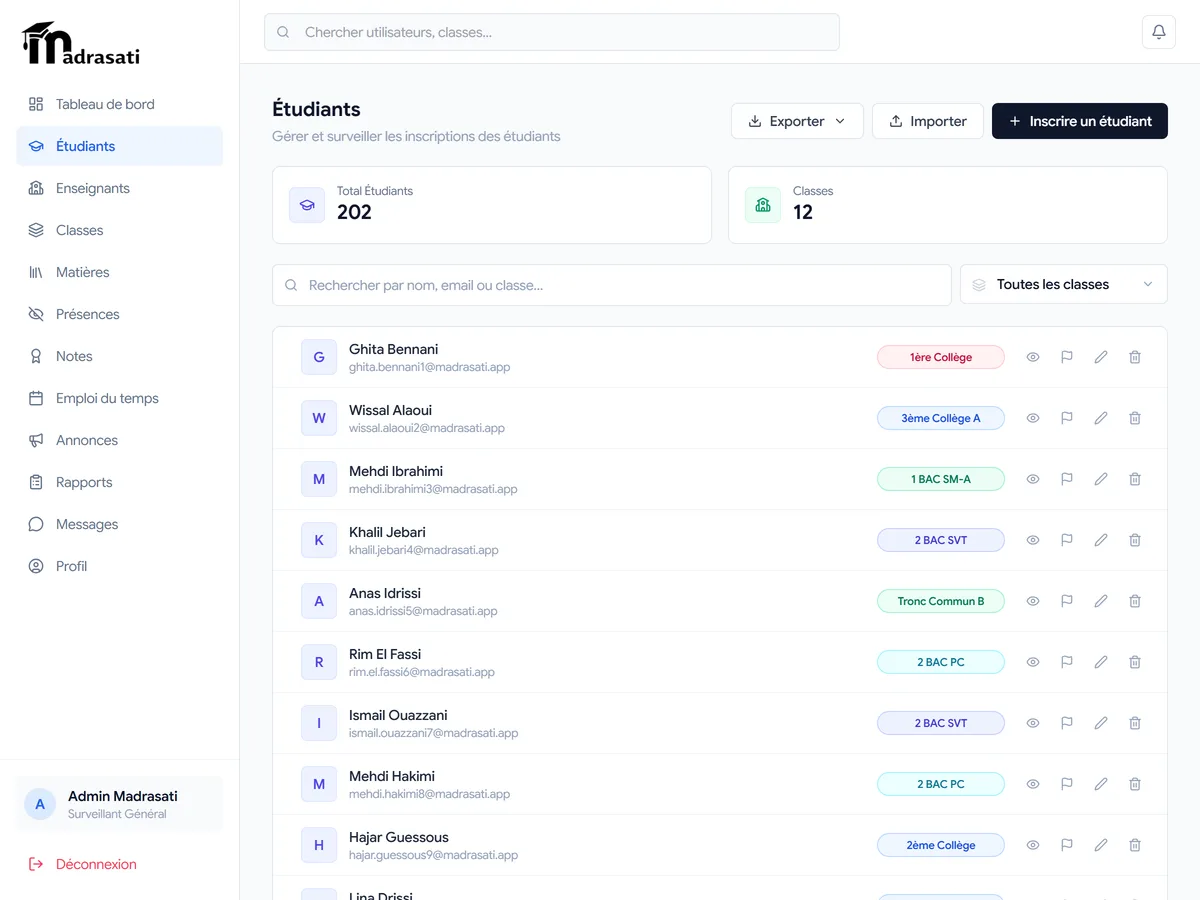The height and width of the screenshot is (900, 1200).
Task: Open the notifications bell icon
Action: tap(1159, 32)
